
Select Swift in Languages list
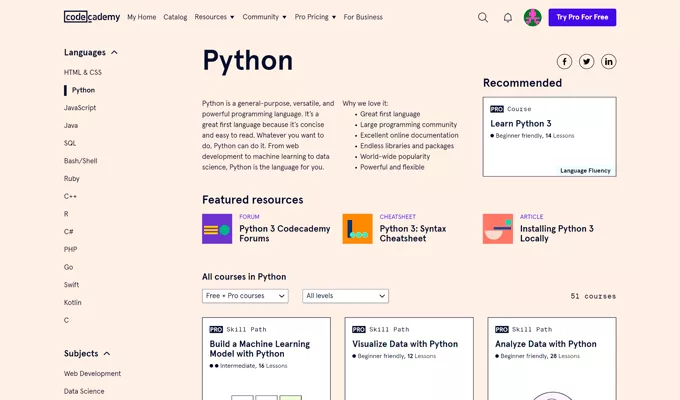click(x=71, y=285)
